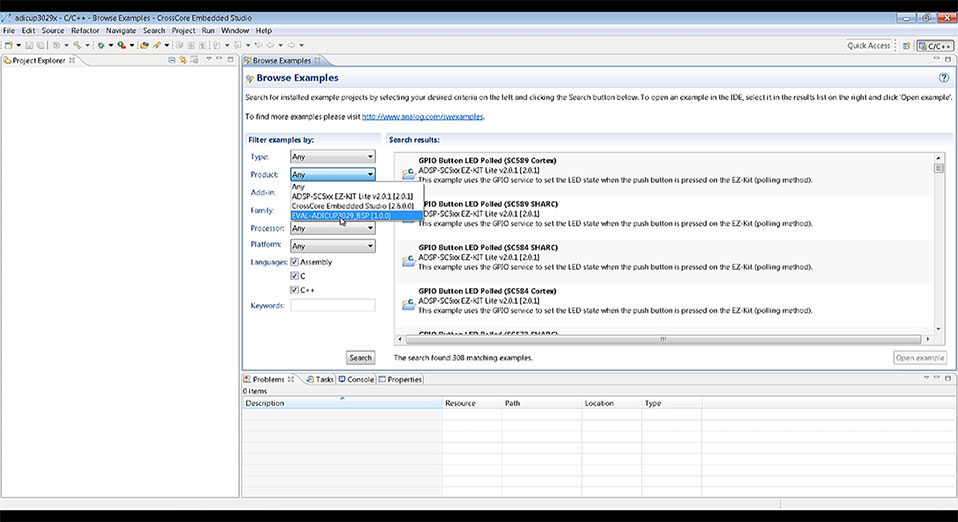Click the New project toolbar icon
958x522 pixels.
click(x=9, y=45)
